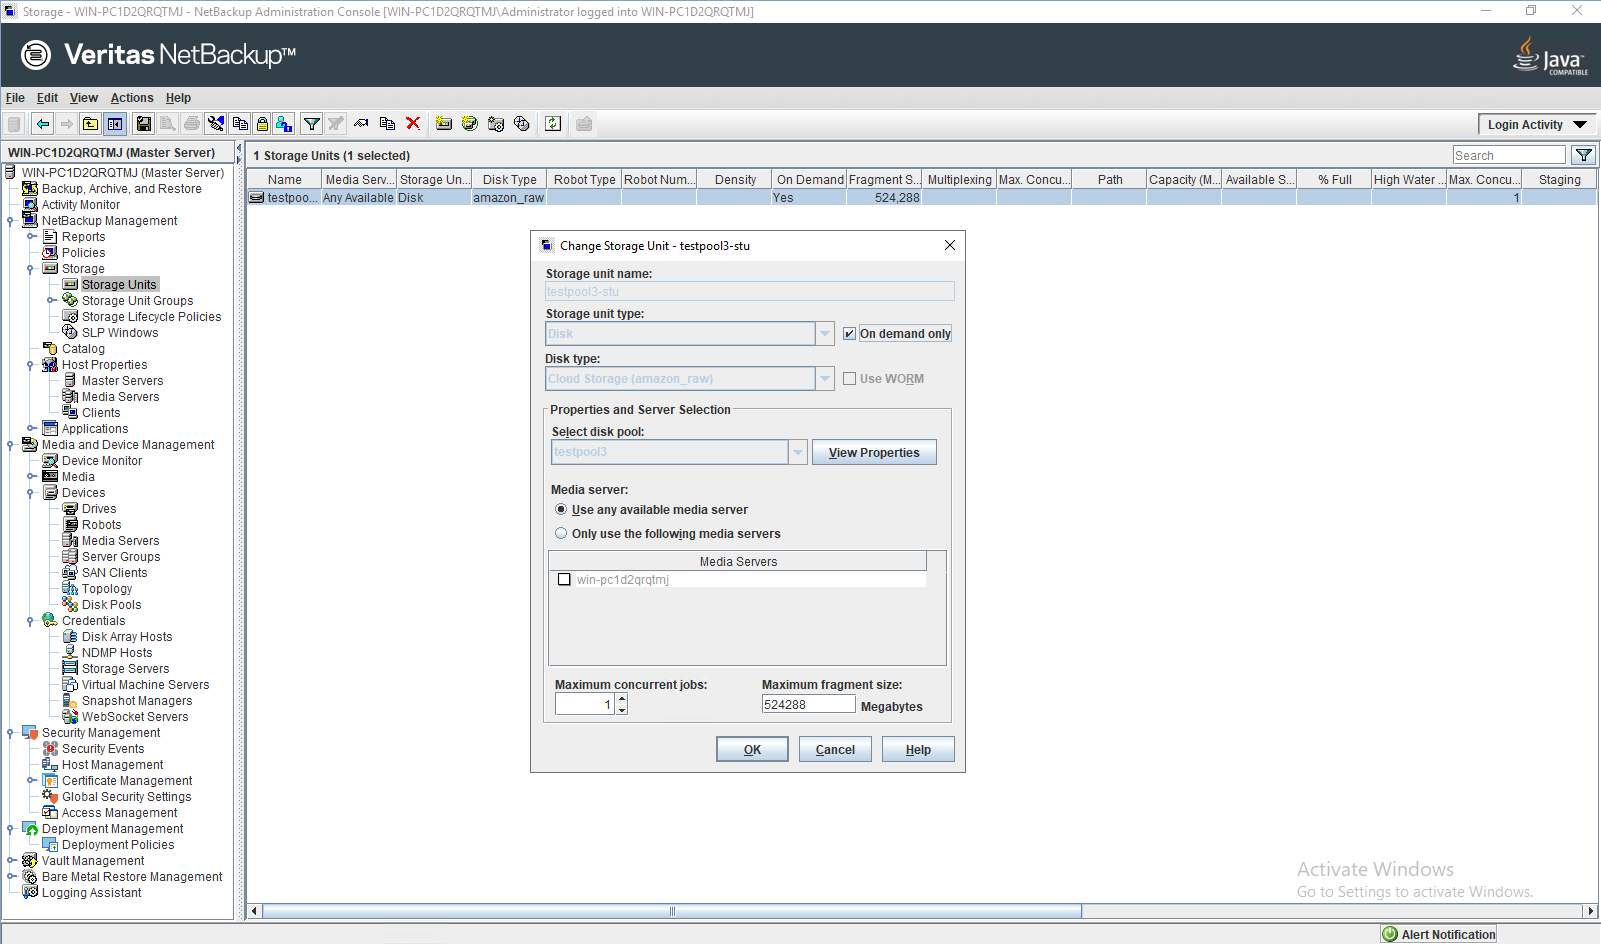Screen dimensions: 1601x944
Task: Check the win-pc1d2qrqtmj media server box
Action: (564, 580)
